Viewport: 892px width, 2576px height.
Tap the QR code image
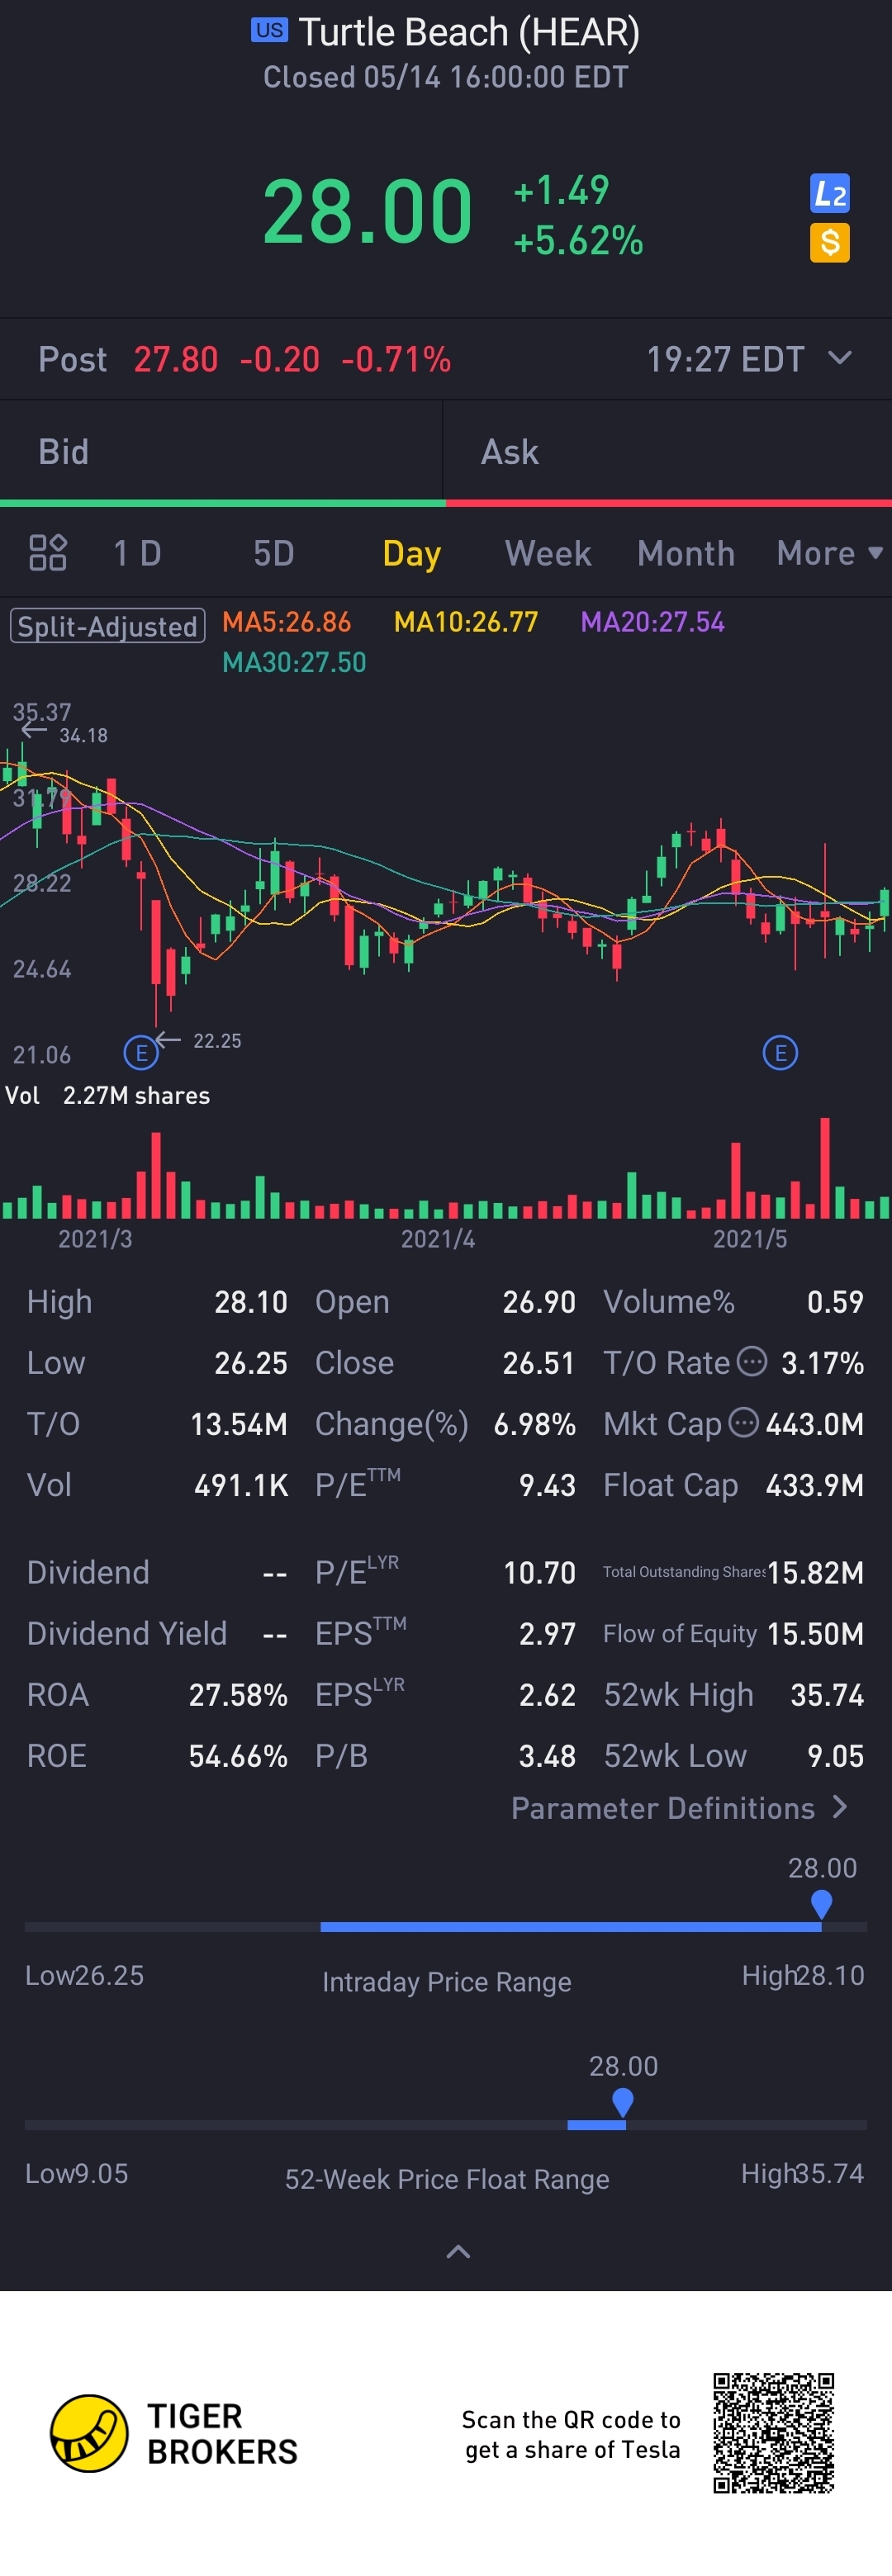pyautogui.click(x=774, y=2432)
